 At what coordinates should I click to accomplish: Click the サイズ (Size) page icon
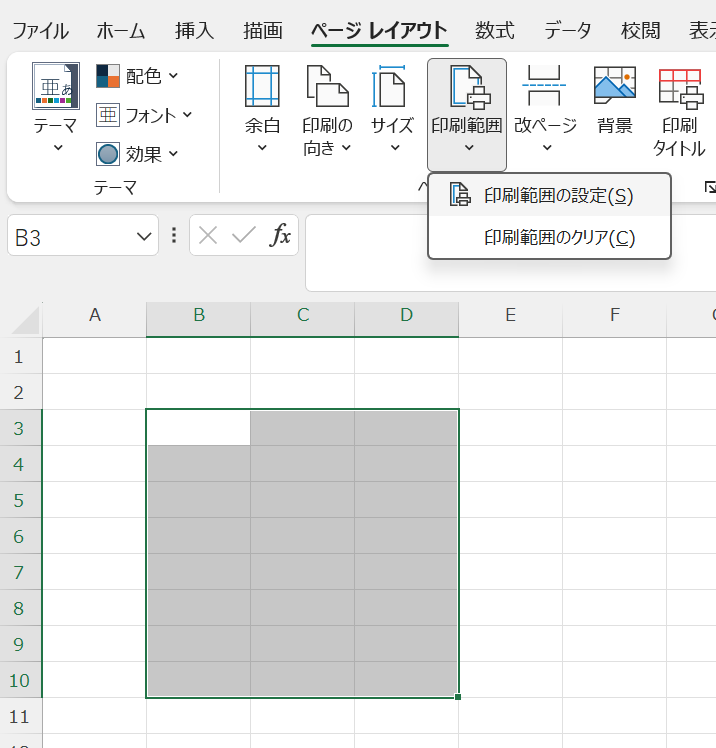coord(392,87)
